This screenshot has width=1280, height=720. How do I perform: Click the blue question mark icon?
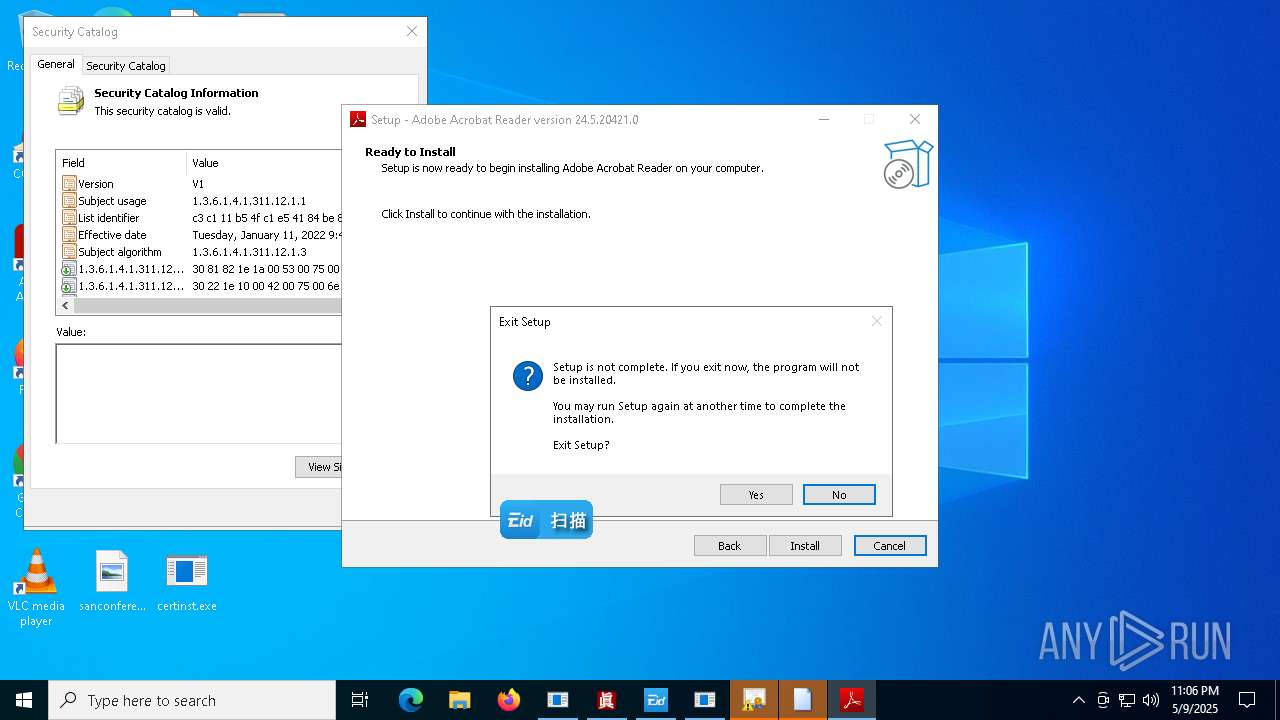528,376
